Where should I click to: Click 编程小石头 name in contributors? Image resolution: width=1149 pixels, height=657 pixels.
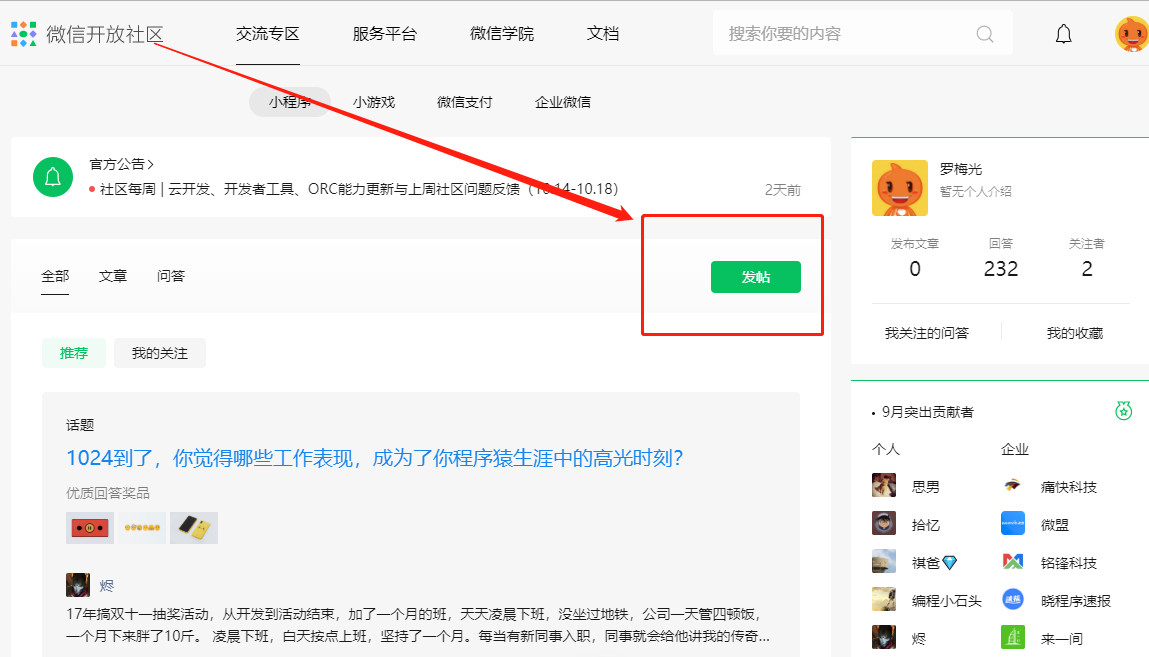947,601
